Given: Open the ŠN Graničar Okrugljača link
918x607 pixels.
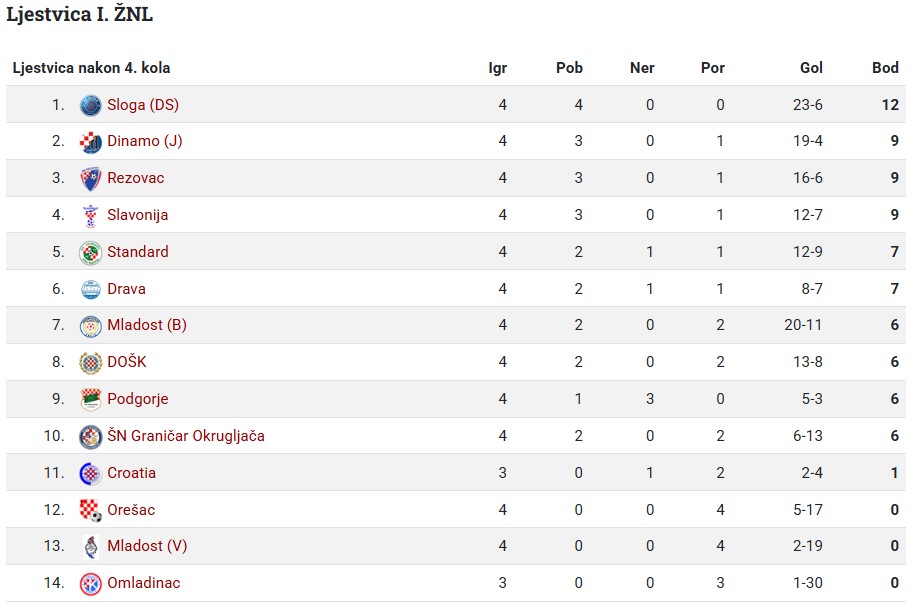Looking at the screenshot, I should coord(186,435).
